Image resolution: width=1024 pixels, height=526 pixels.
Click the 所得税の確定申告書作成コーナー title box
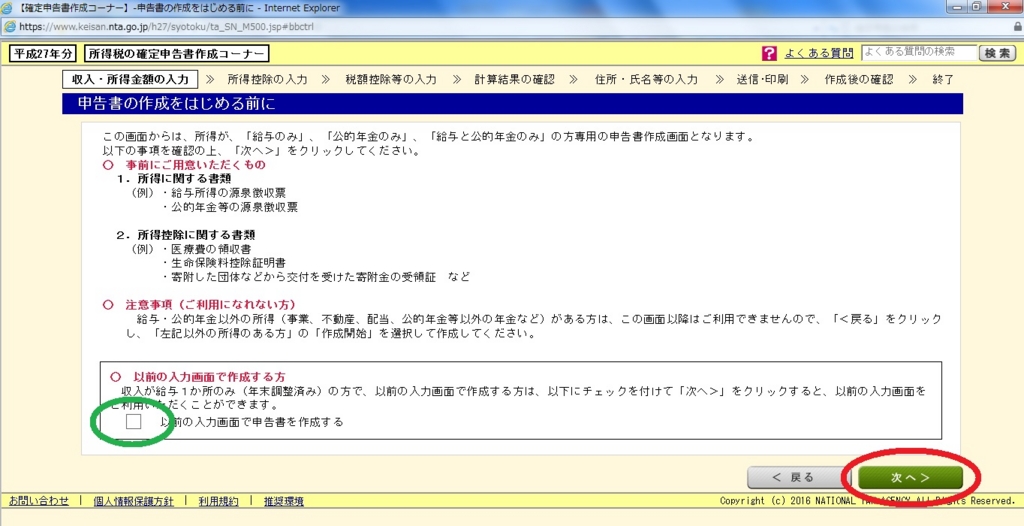[176, 53]
